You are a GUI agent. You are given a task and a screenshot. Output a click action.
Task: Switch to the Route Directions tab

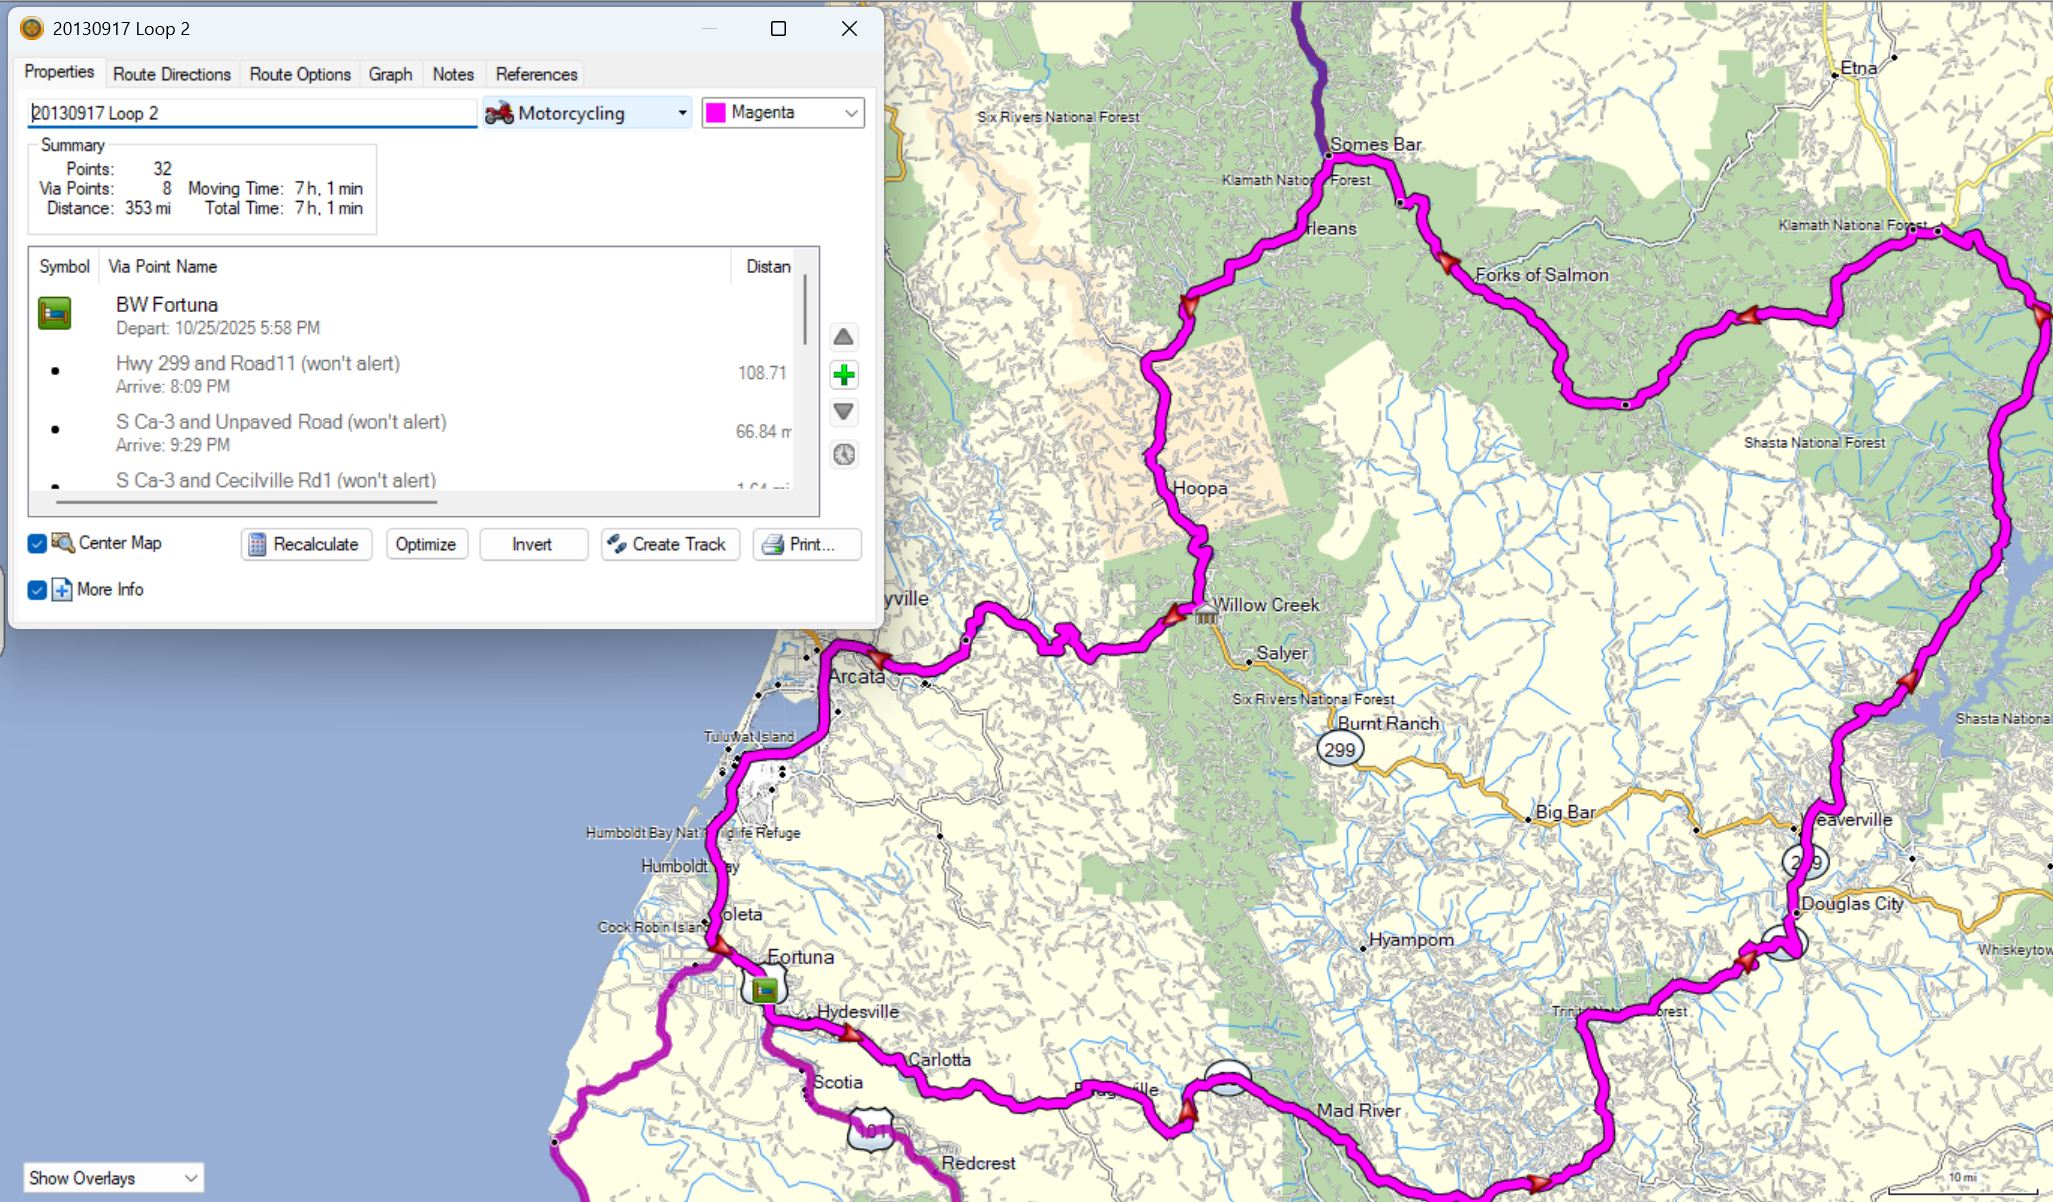(171, 74)
